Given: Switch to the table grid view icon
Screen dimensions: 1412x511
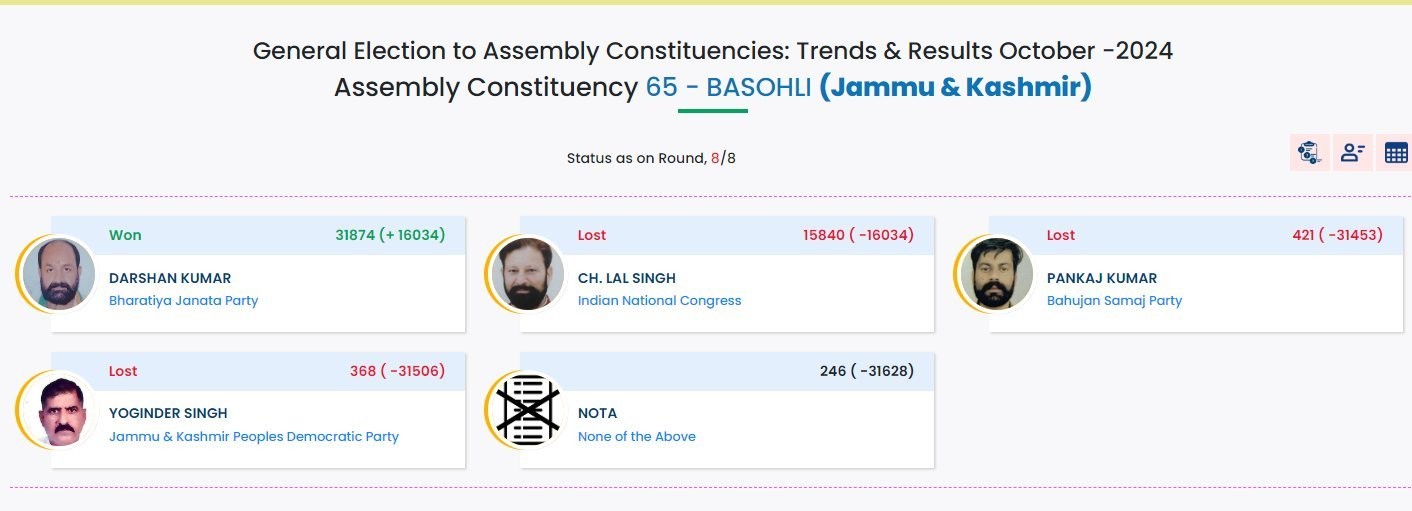Looking at the screenshot, I should (x=1396, y=153).
